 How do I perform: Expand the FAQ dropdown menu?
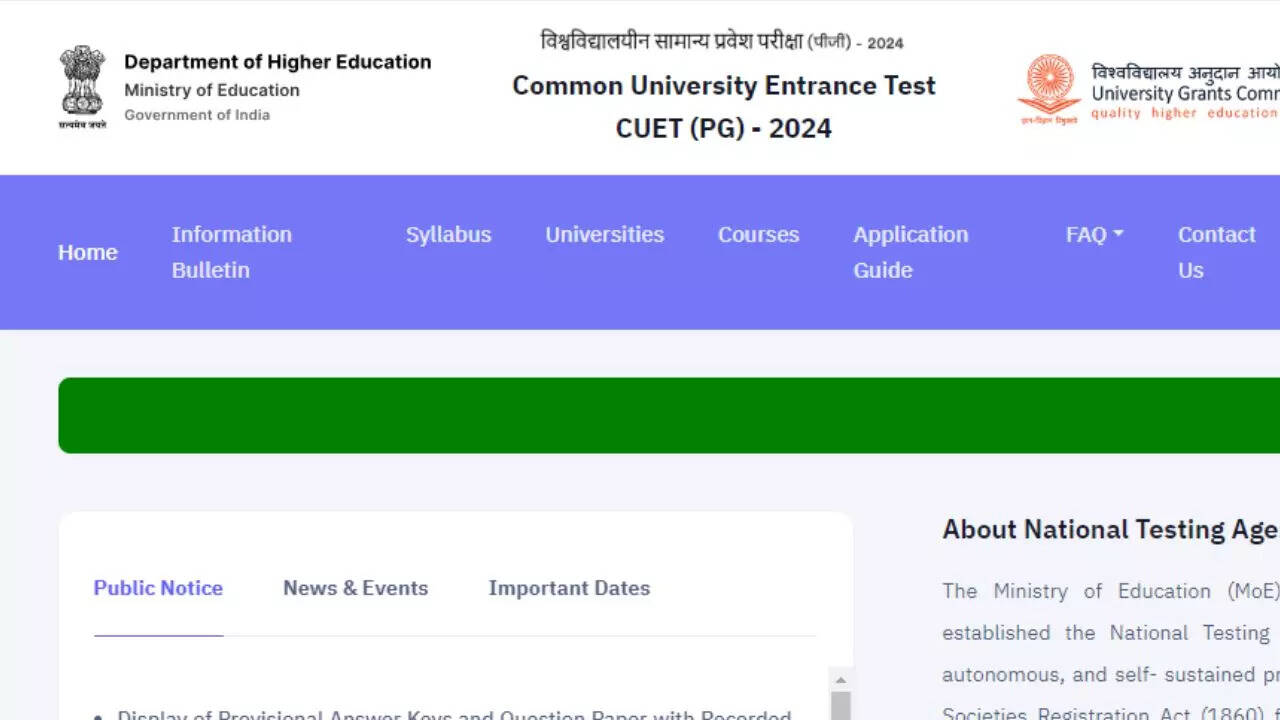pyautogui.click(x=1094, y=235)
